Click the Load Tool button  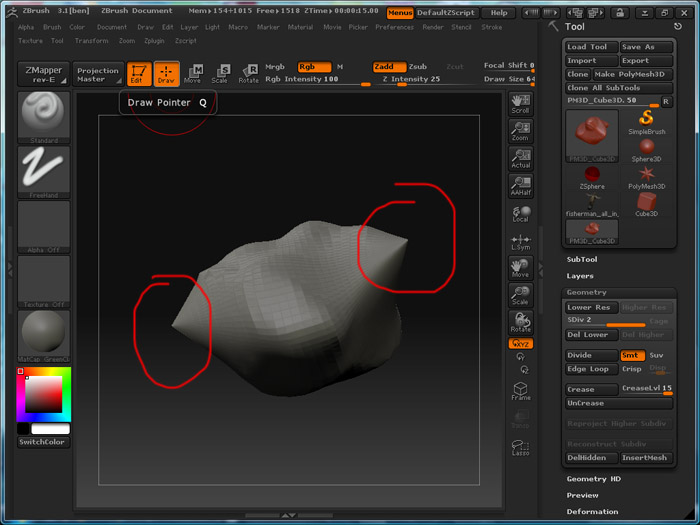tap(590, 47)
